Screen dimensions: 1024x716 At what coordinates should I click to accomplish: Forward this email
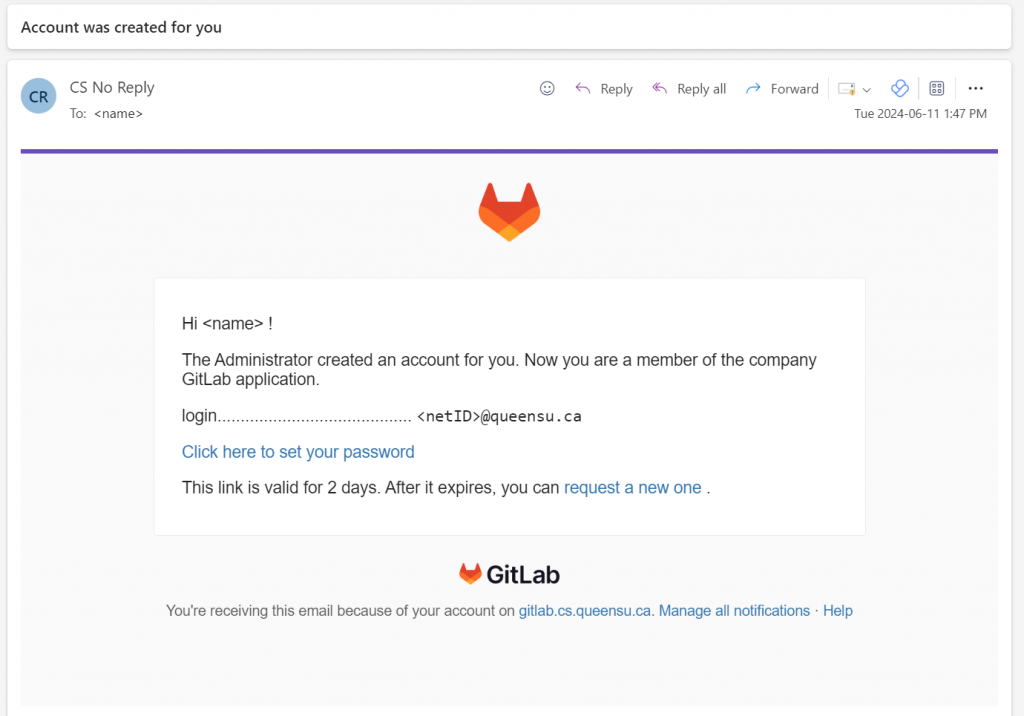pos(782,89)
